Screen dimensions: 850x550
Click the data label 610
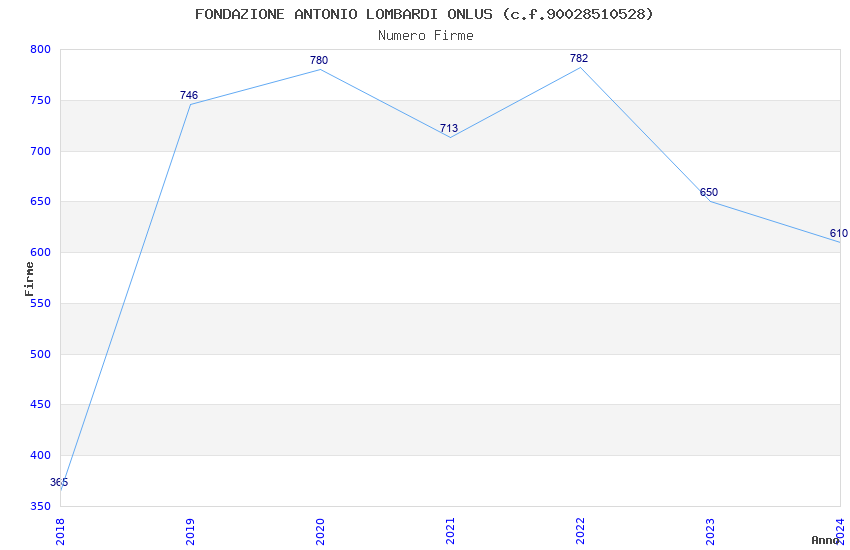click(x=839, y=234)
